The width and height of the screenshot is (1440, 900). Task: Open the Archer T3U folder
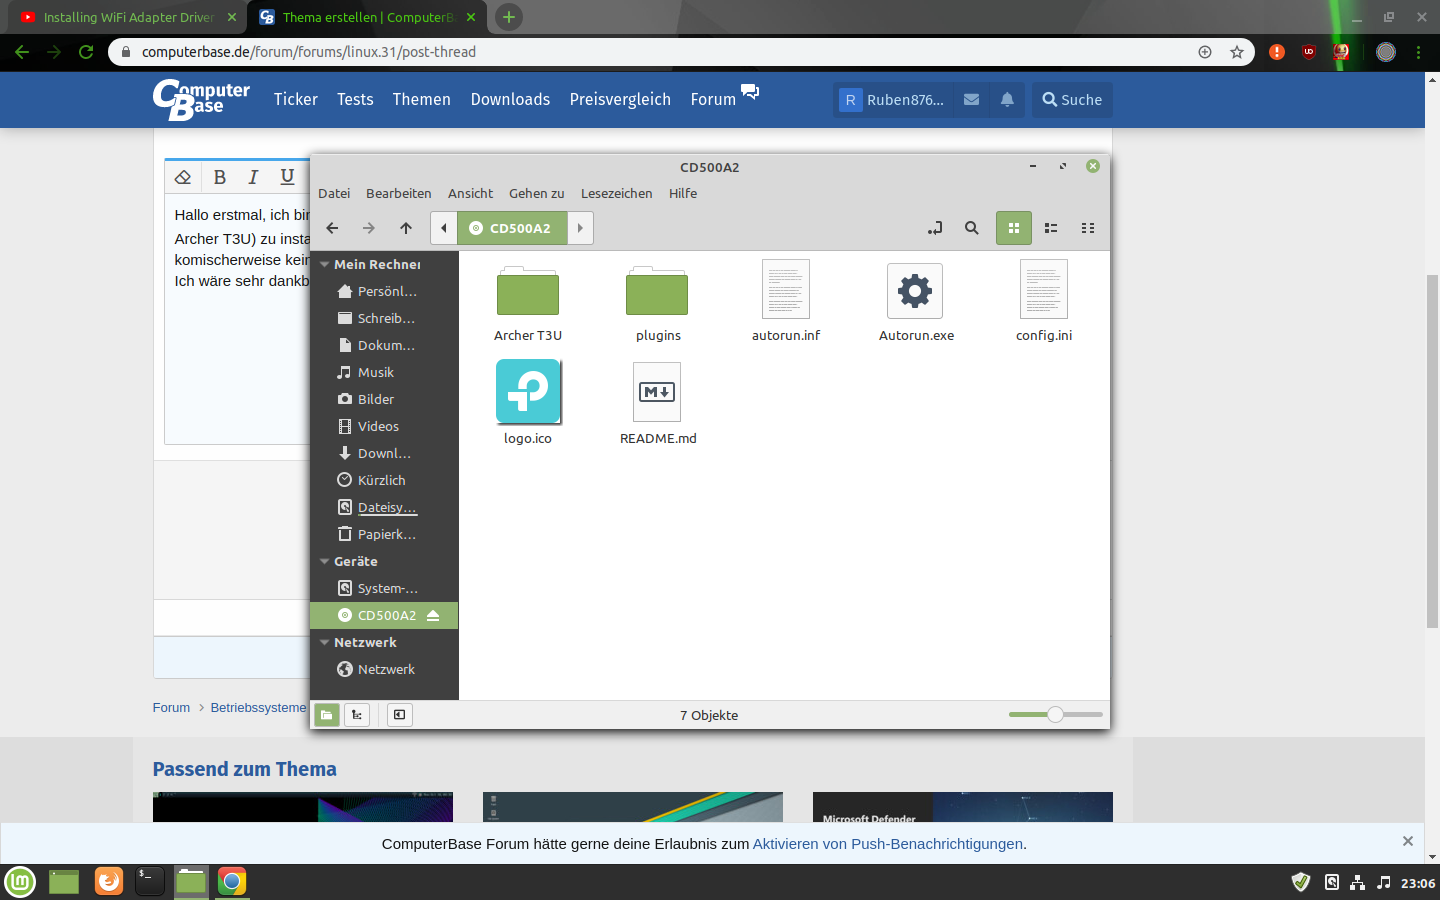tap(528, 304)
